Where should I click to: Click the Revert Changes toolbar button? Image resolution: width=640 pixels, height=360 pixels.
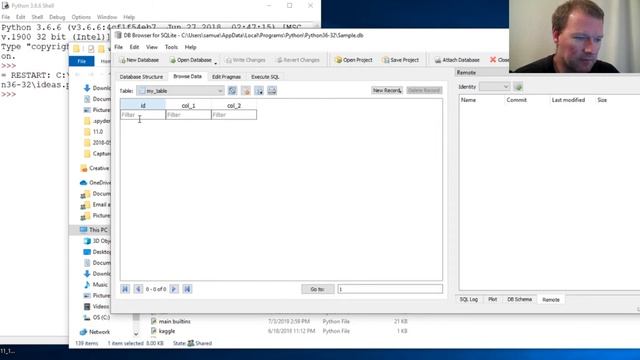[x=298, y=60]
